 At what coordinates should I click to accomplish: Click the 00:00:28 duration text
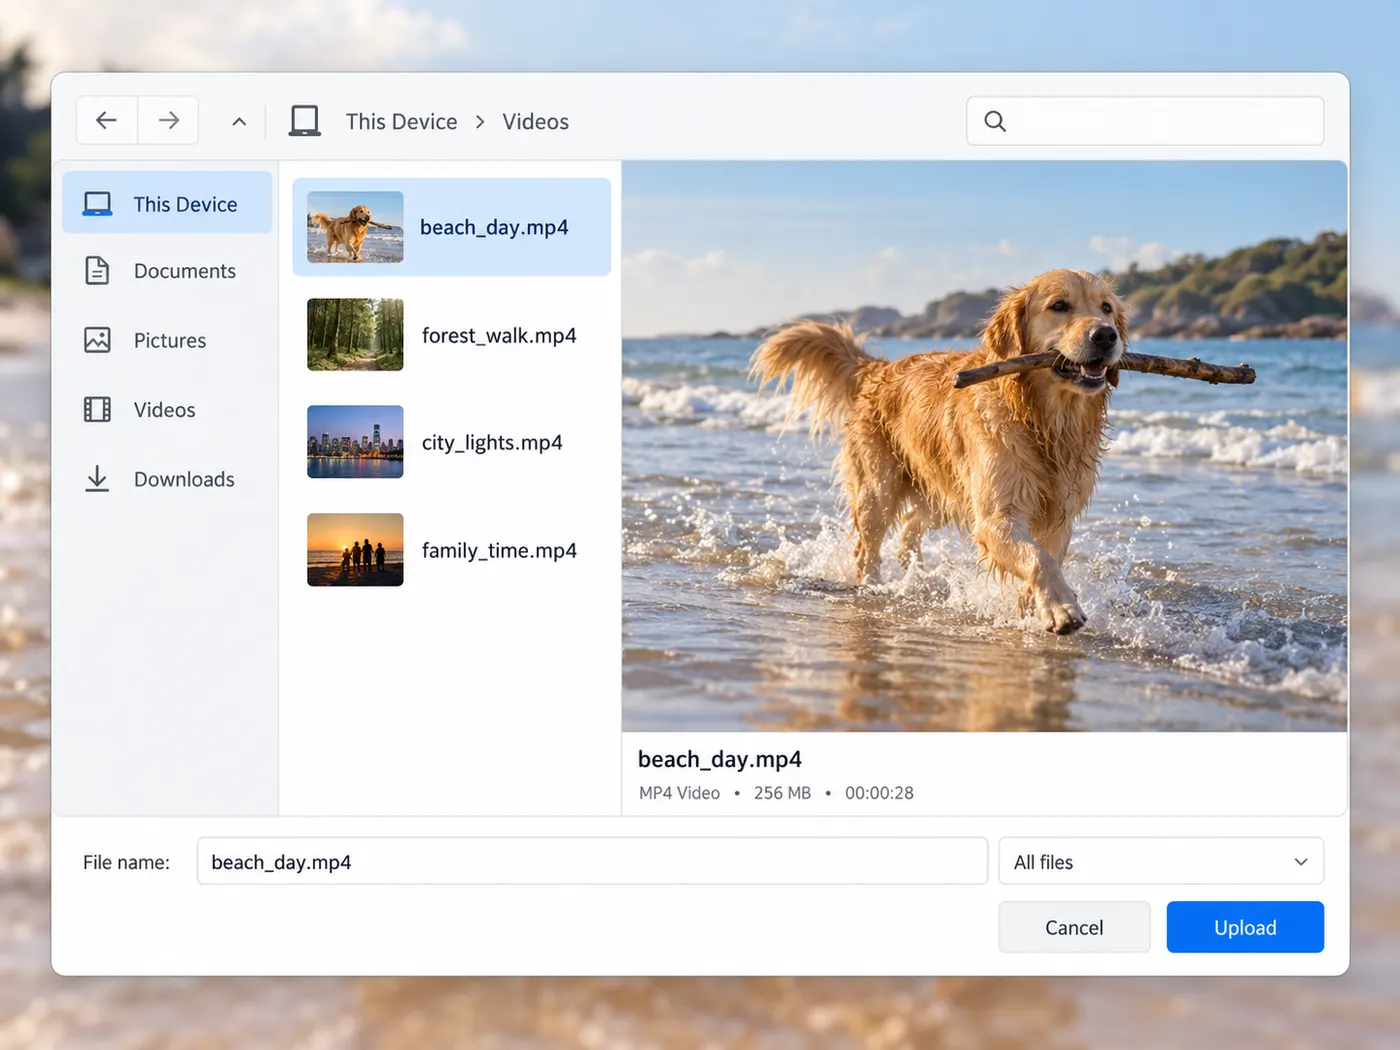[879, 793]
